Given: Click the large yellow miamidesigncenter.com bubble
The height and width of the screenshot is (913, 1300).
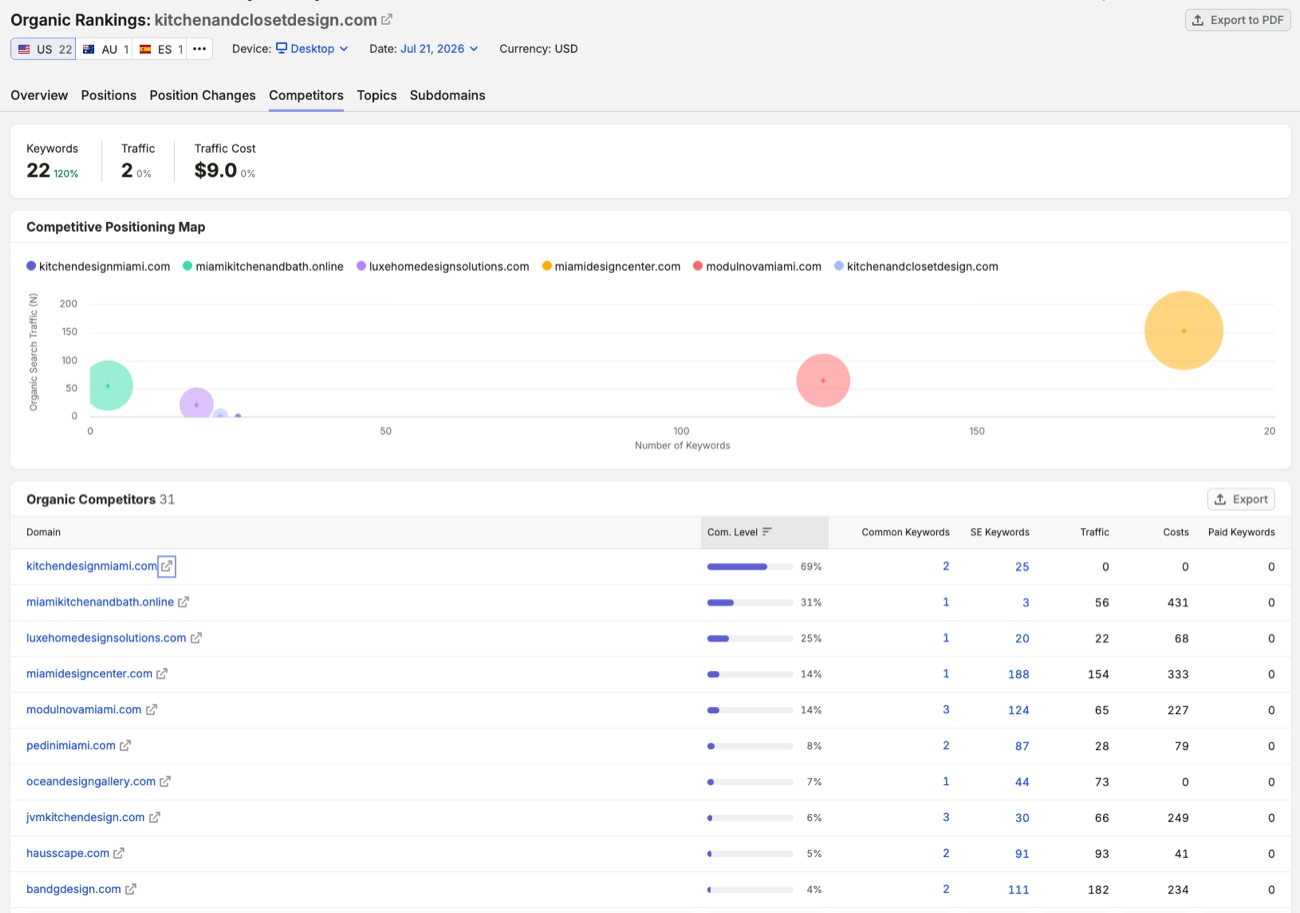Looking at the screenshot, I should (x=1184, y=331).
